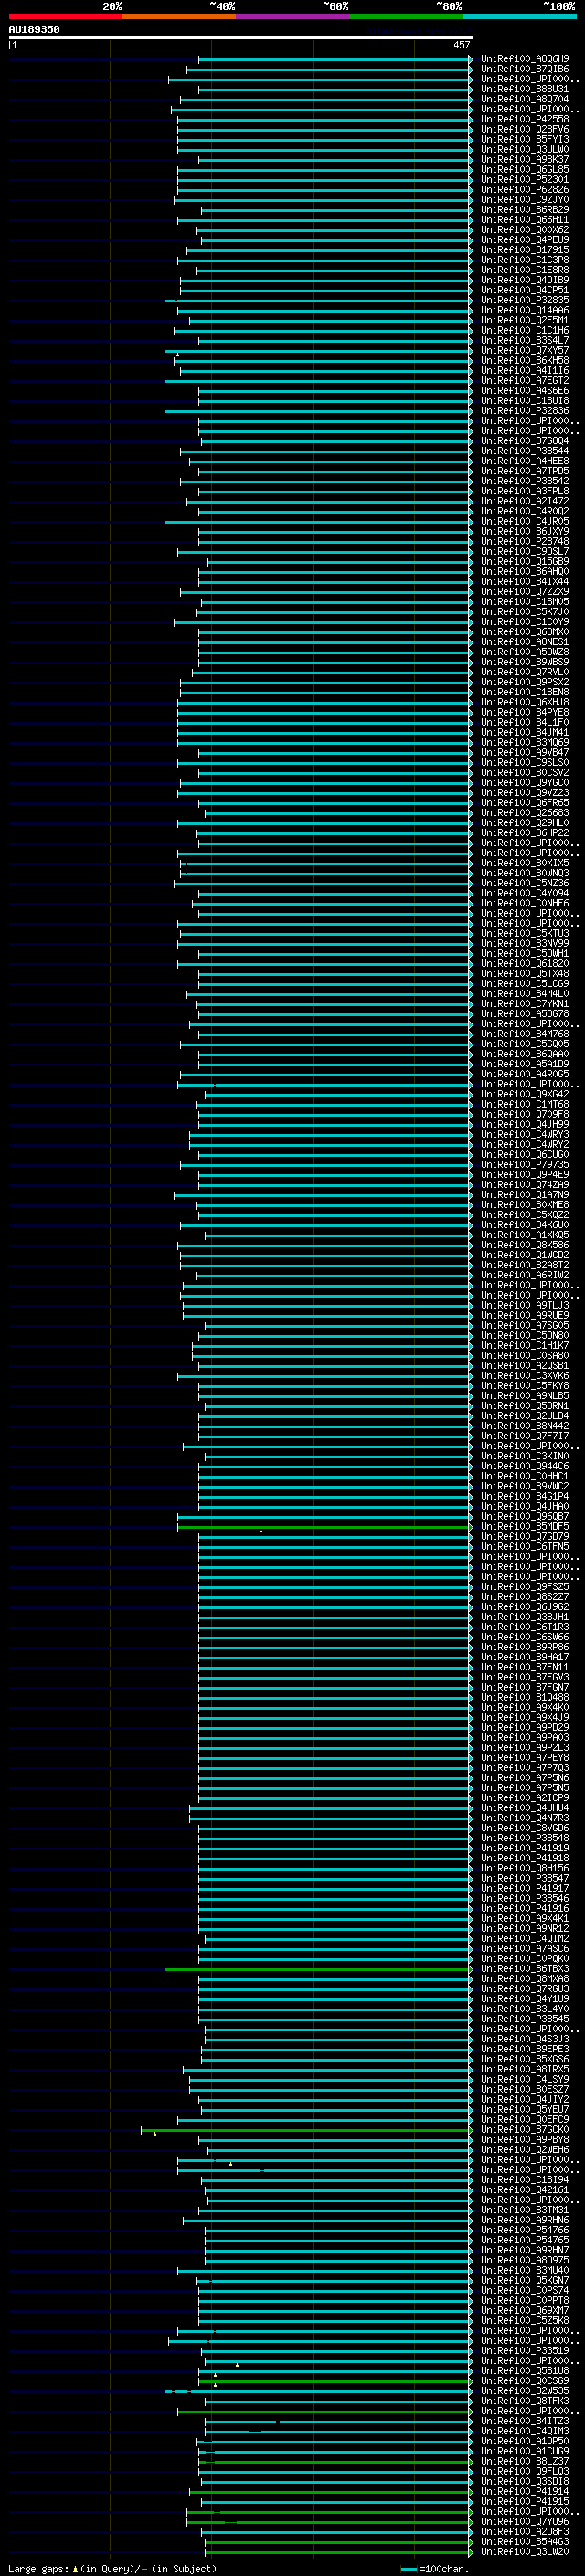This screenshot has width=585, height=2576.
Task: Click the orange ~40% identity legend segment
Action: (179, 16)
